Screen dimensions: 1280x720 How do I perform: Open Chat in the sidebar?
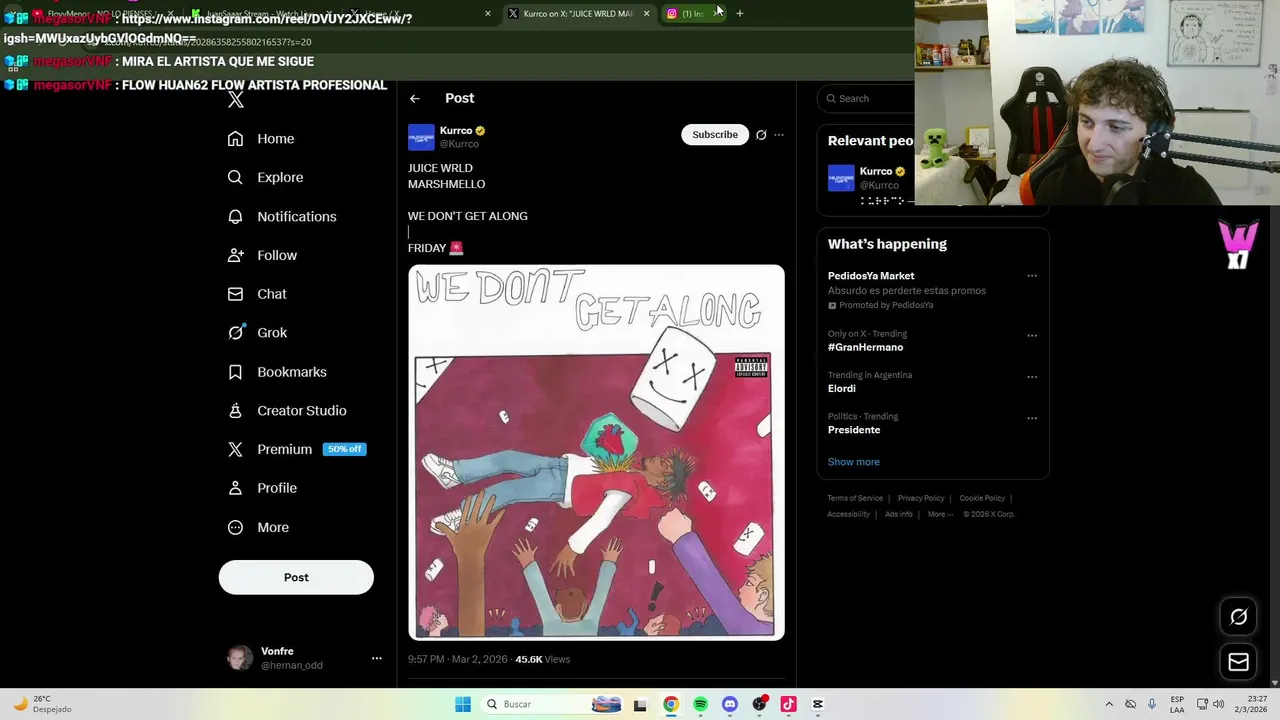click(x=257, y=294)
